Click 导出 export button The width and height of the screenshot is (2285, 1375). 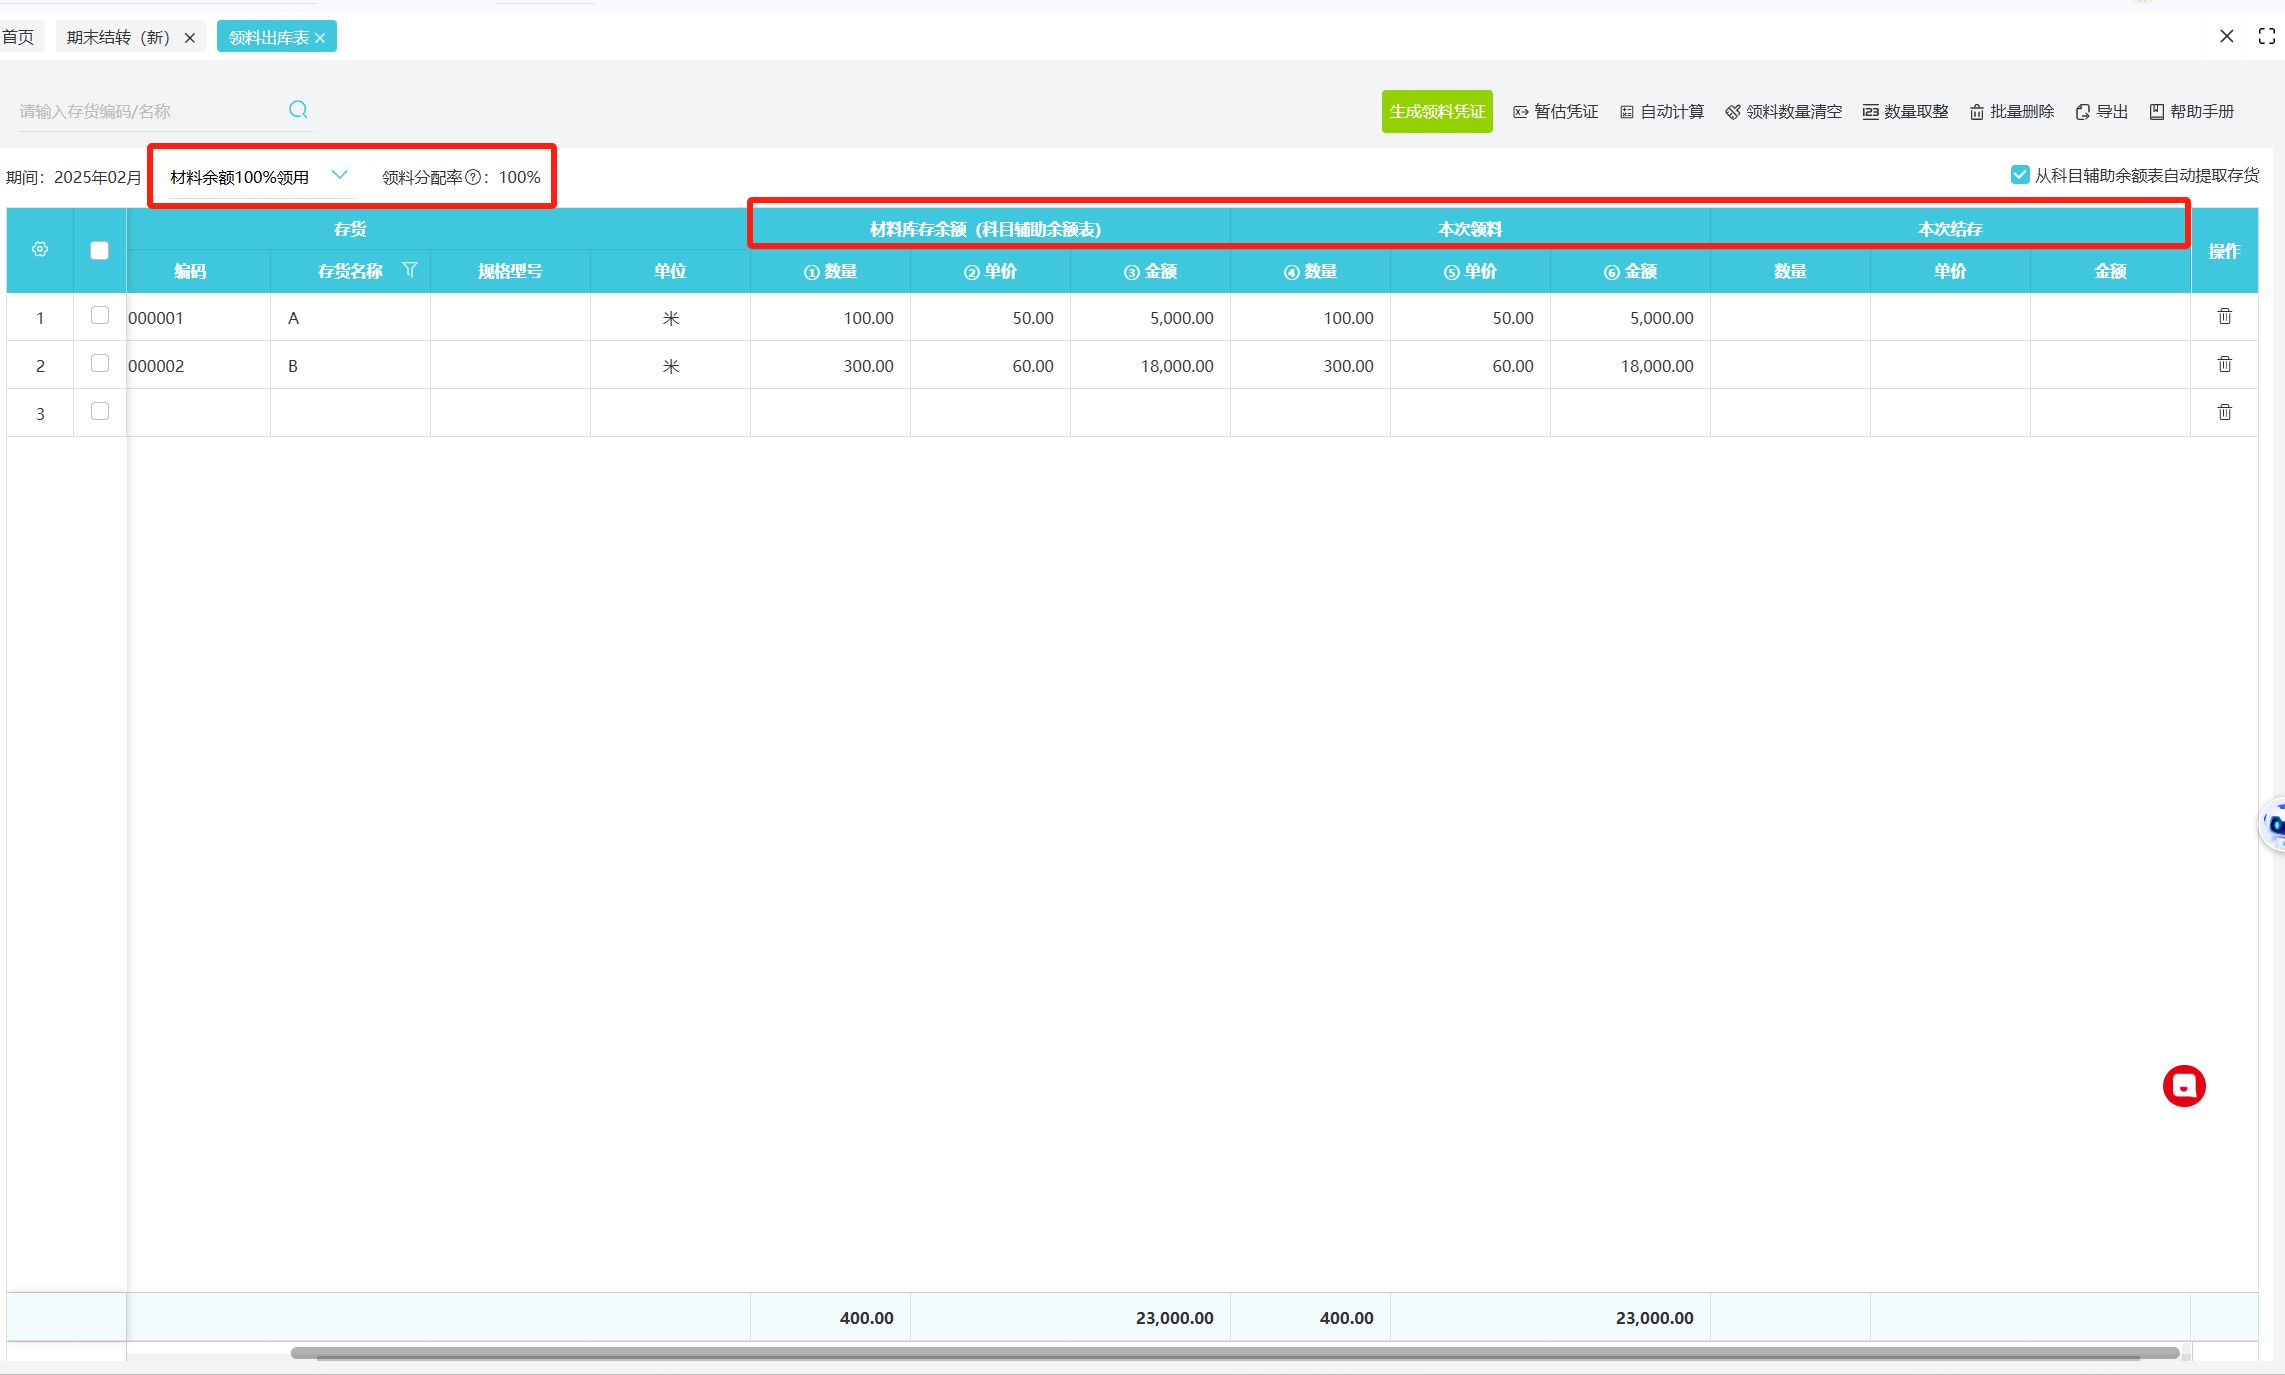click(2101, 112)
